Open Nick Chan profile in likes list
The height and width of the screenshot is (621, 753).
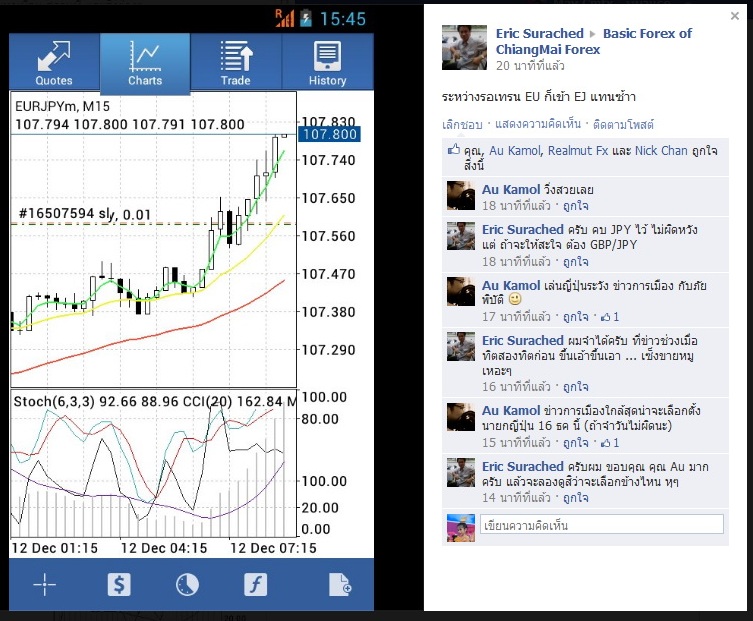(661, 151)
